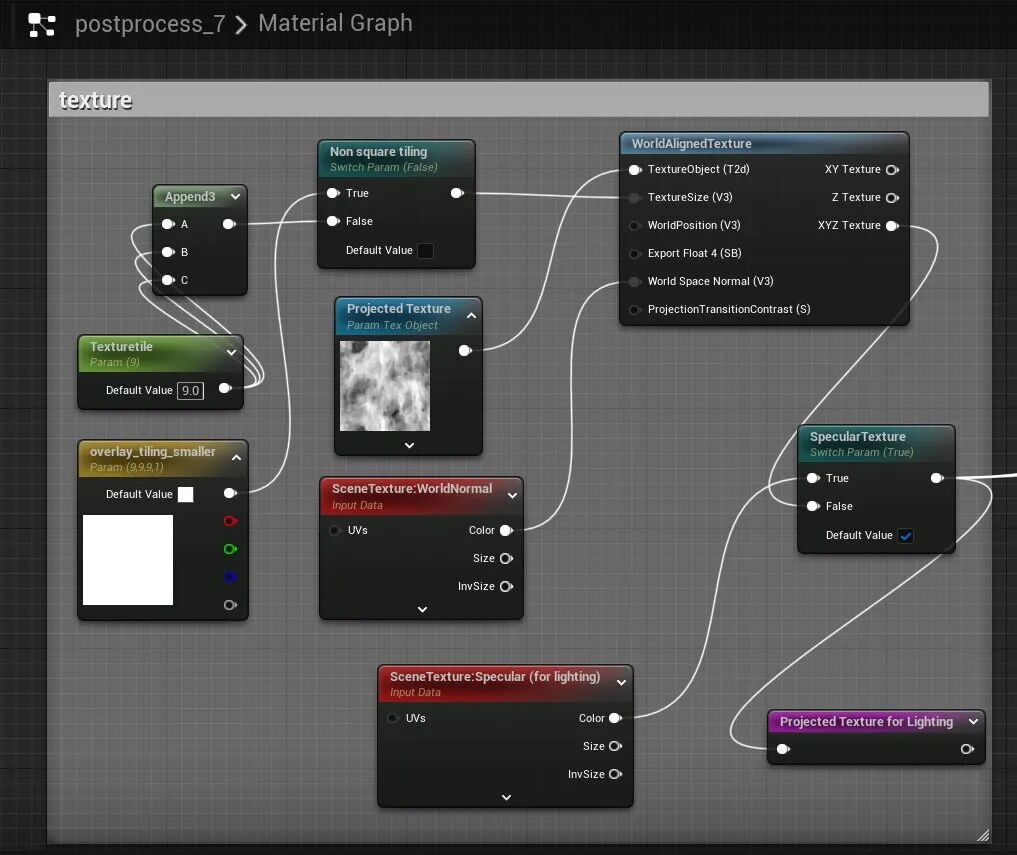Toggle Non square tiling Default Value checkbox
Image resolution: width=1017 pixels, height=855 pixels.
(425, 250)
